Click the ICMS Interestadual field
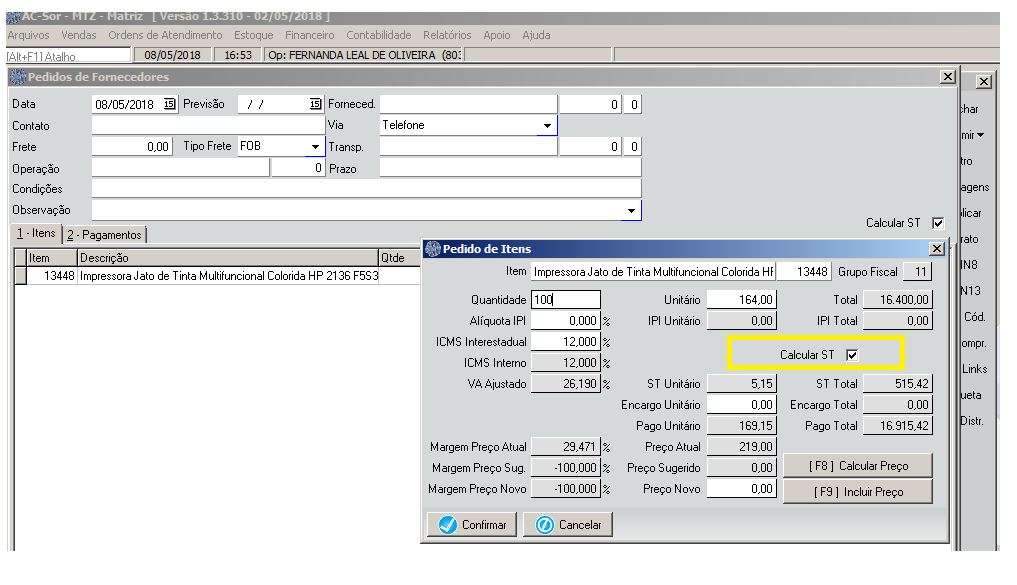This screenshot has width=1017, height=585. [x=566, y=342]
